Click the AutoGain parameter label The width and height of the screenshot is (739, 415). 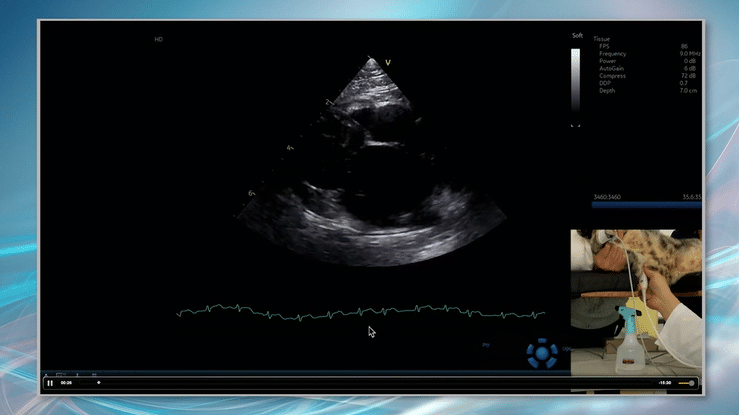point(611,68)
